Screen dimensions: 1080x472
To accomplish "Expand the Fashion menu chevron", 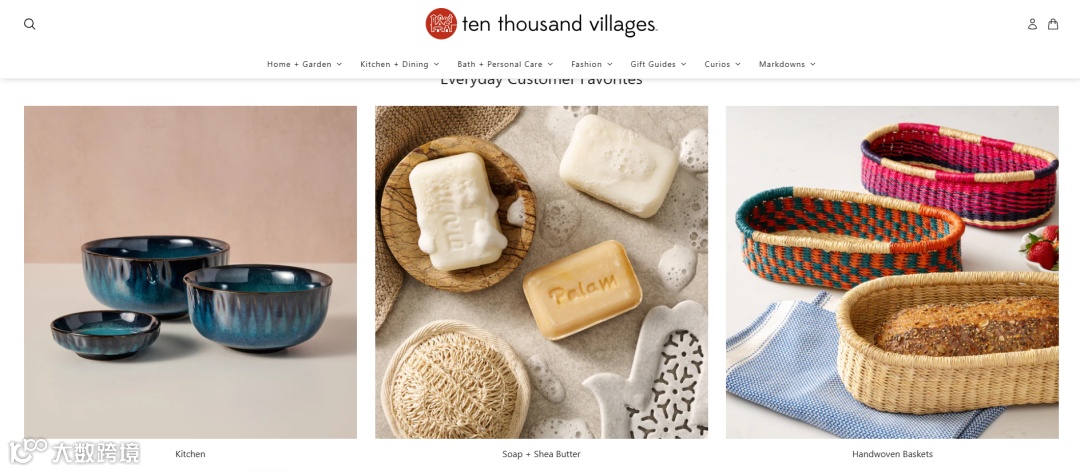I will coord(610,64).
